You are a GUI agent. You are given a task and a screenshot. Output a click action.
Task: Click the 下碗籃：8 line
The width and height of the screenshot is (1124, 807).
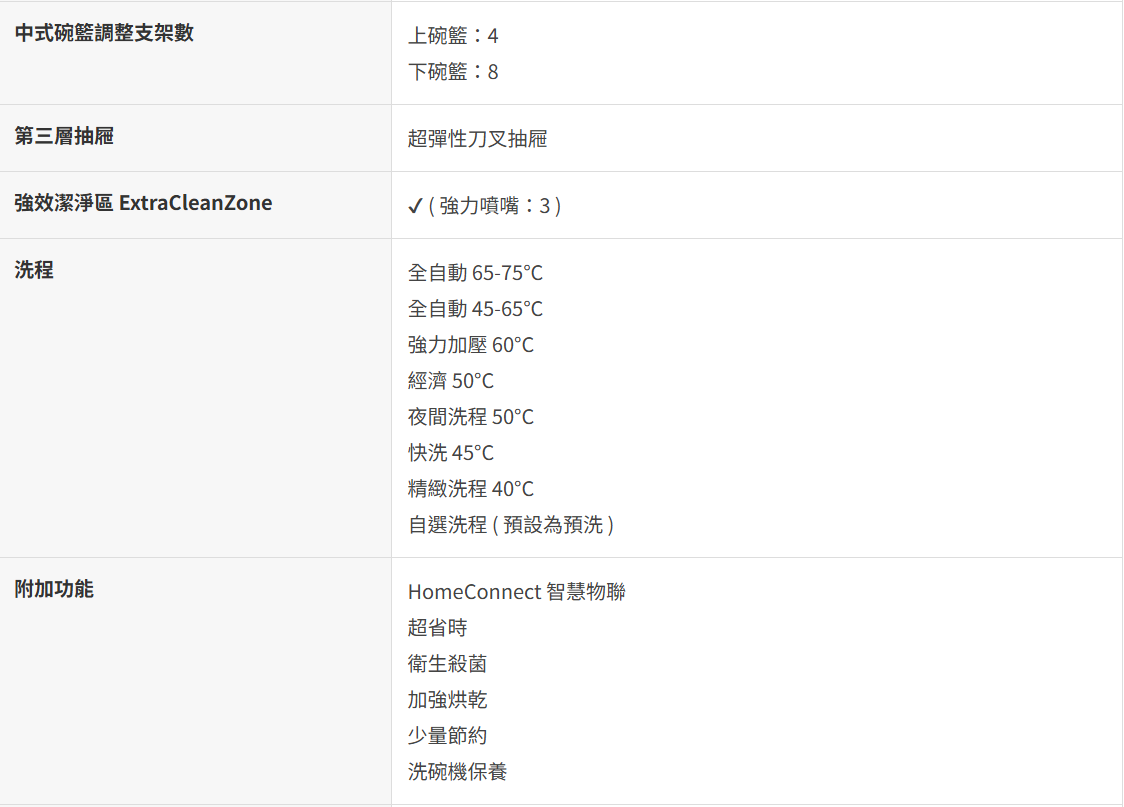coord(453,72)
